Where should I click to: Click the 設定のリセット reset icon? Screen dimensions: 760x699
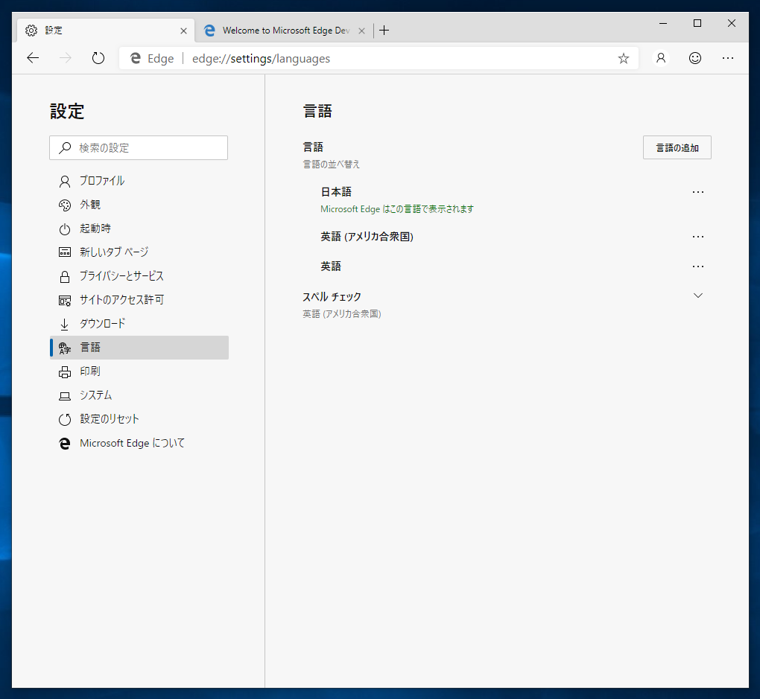[x=64, y=419]
